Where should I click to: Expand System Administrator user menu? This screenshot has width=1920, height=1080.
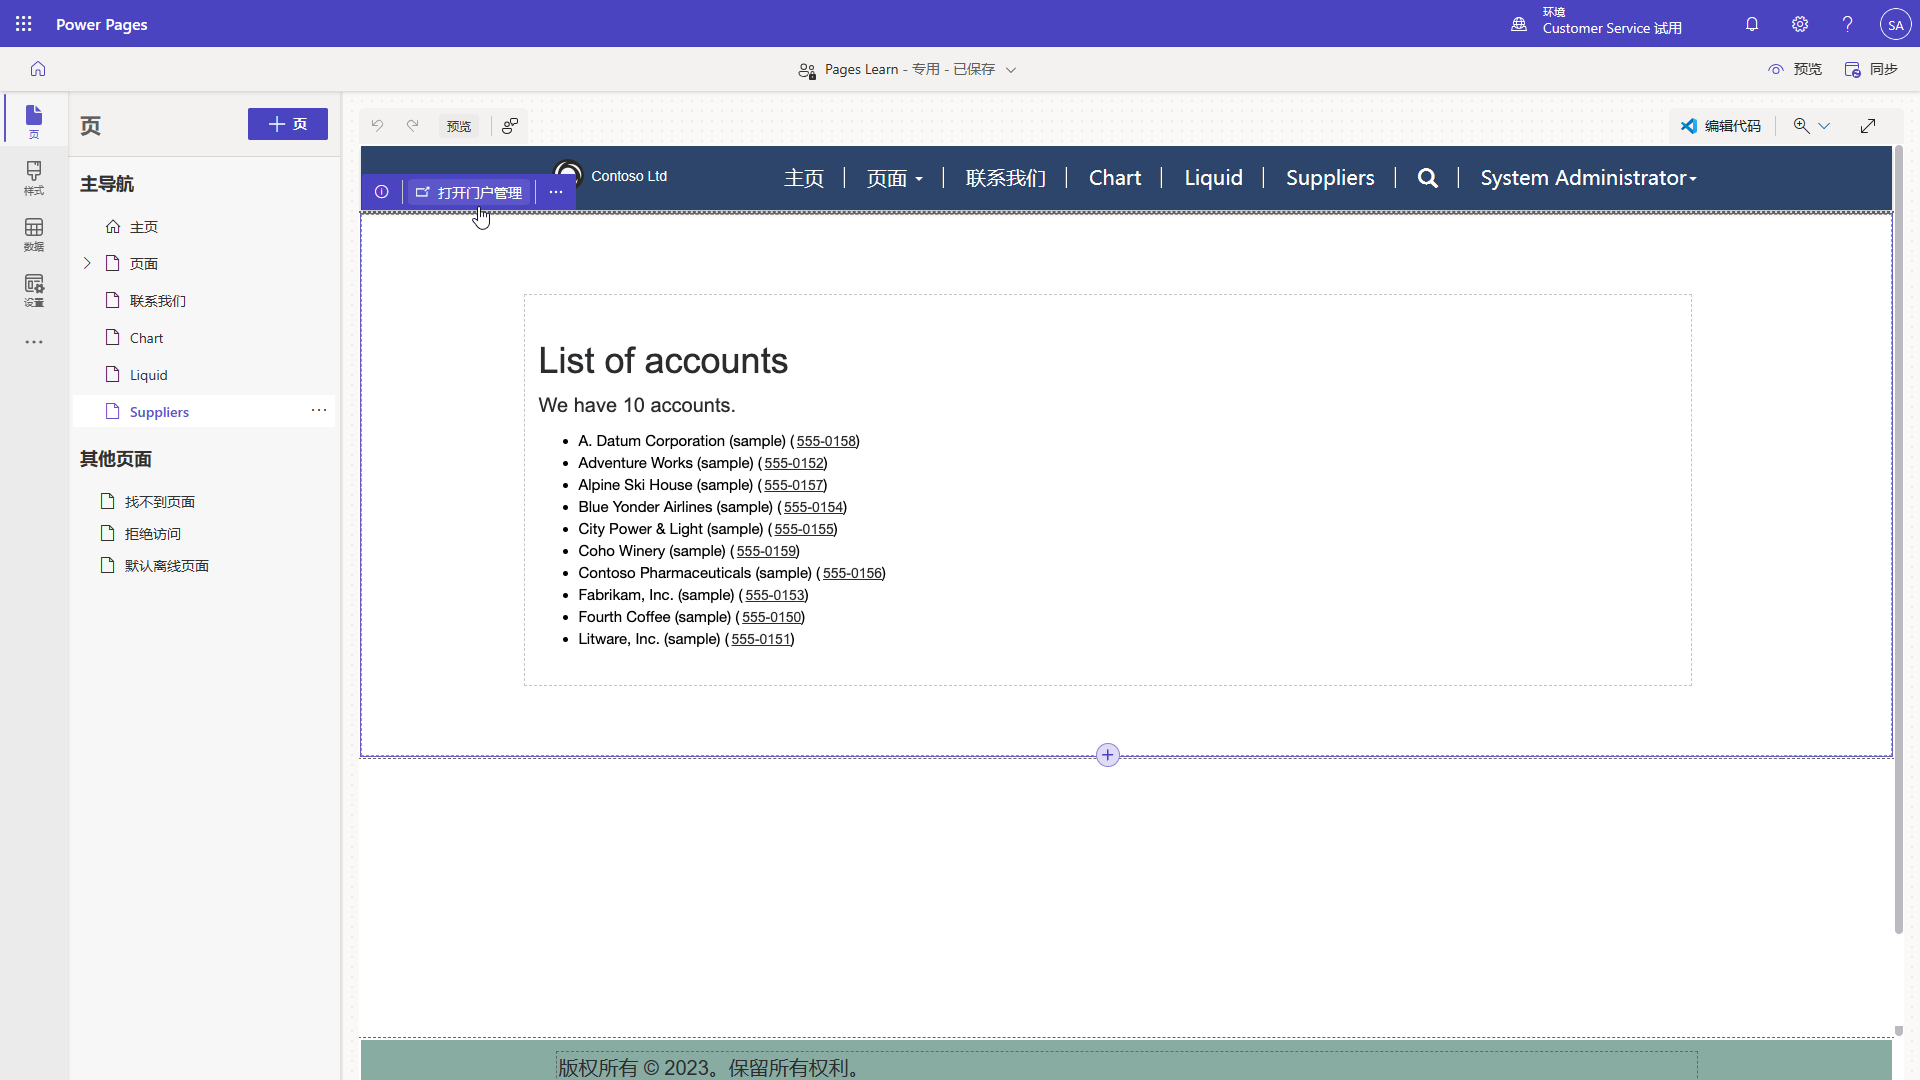[x=1588, y=178]
